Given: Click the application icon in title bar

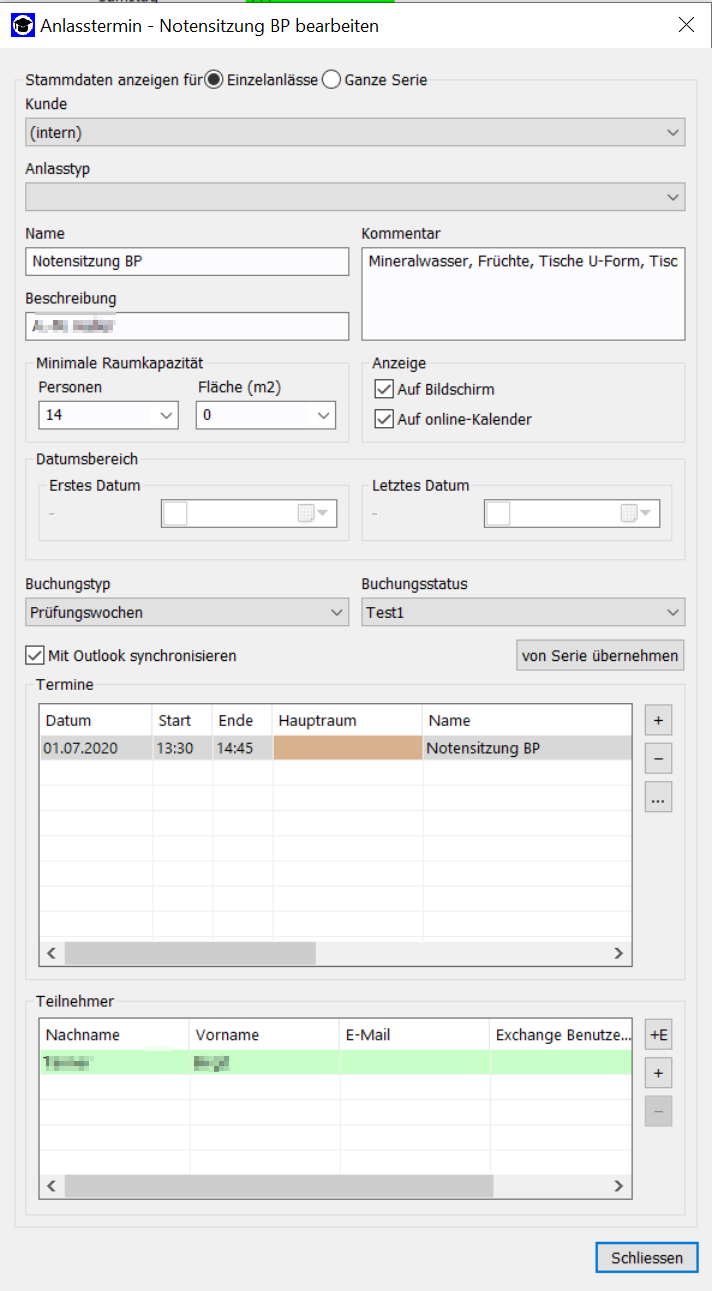Looking at the screenshot, I should (x=22, y=25).
